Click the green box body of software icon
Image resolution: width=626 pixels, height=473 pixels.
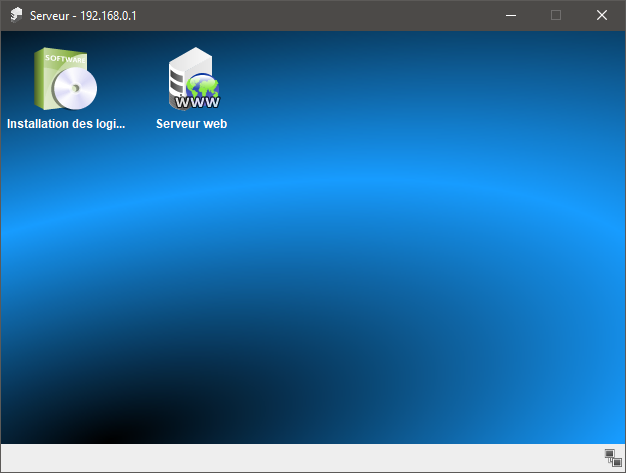pyautogui.click(x=48, y=85)
